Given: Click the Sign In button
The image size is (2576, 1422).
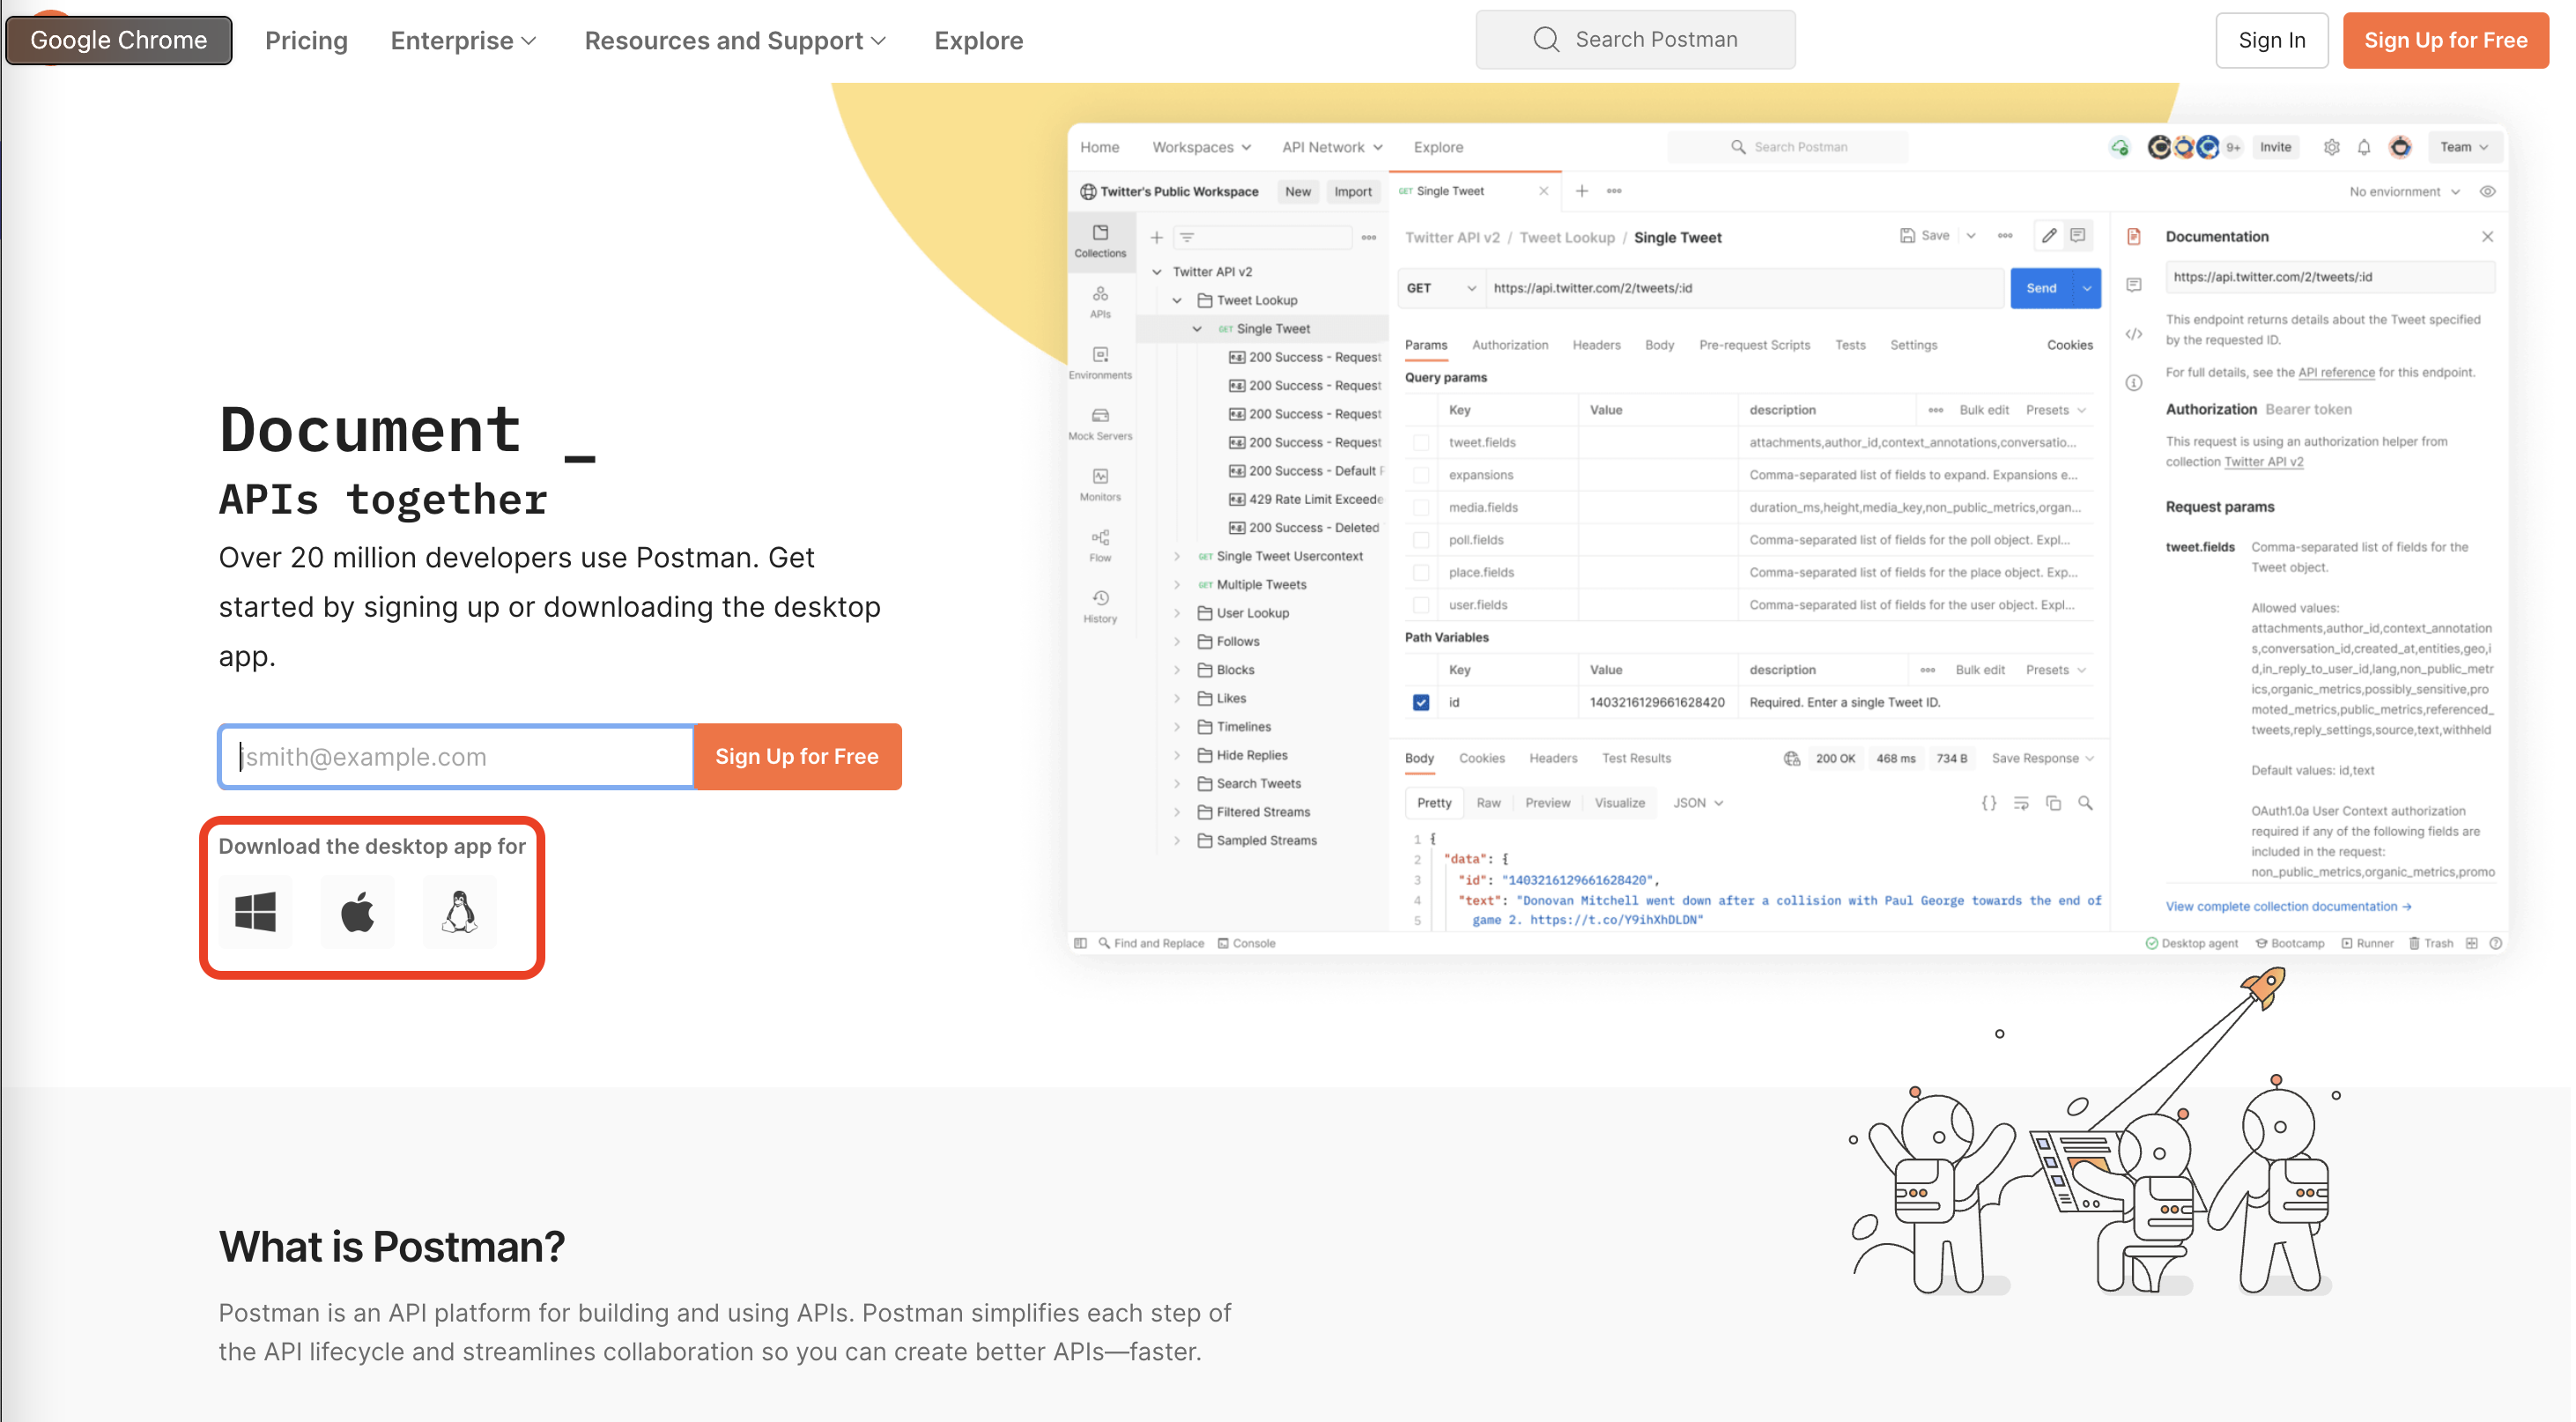Looking at the screenshot, I should click(x=2271, y=40).
